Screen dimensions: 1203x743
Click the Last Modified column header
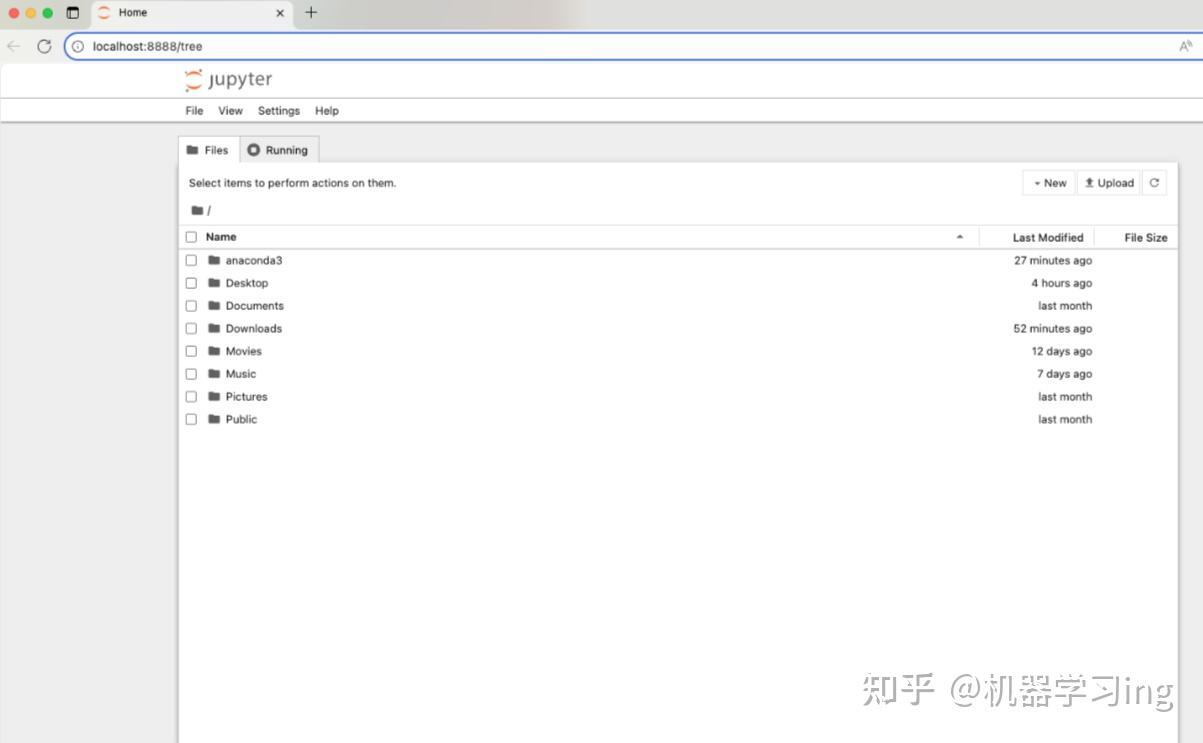click(x=1047, y=237)
